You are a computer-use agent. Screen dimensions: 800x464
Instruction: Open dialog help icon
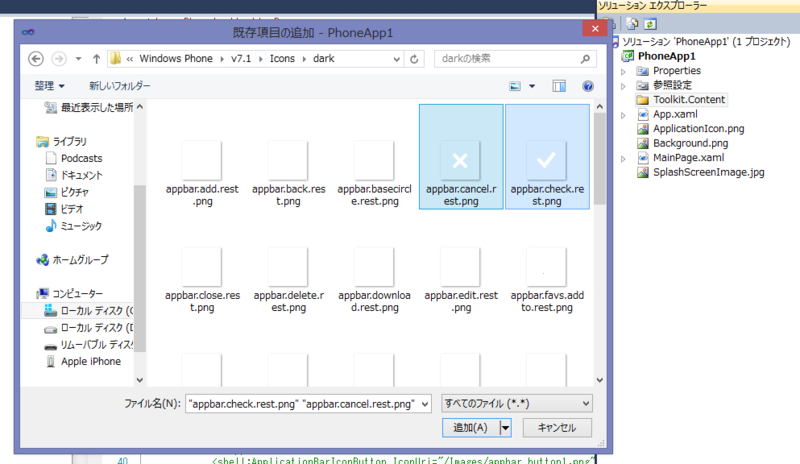tap(588, 86)
